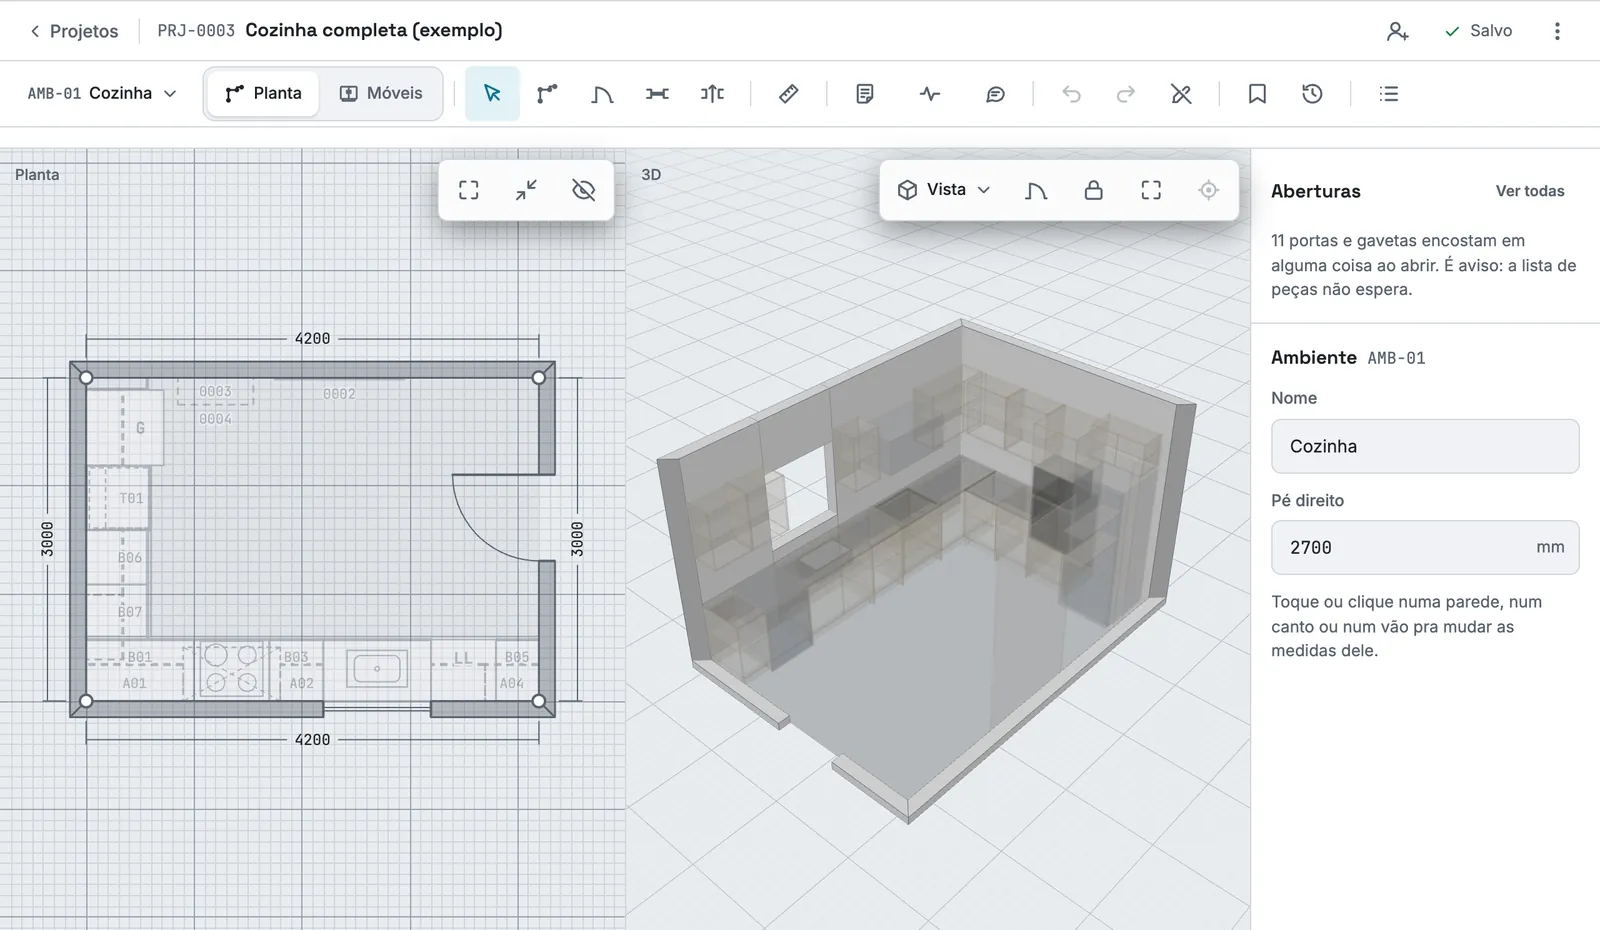Recenter the 3D view with target icon
This screenshot has width=1600, height=930.
[1209, 190]
